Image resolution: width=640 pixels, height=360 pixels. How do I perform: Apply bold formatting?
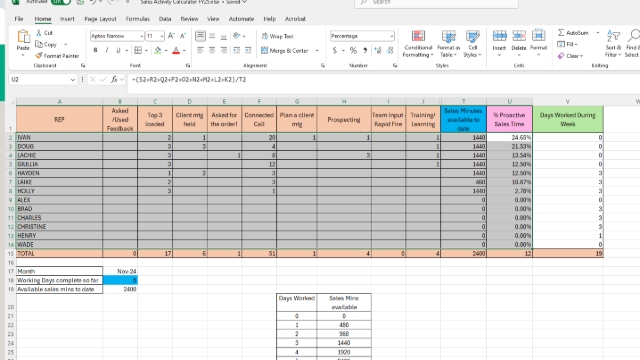(96, 50)
